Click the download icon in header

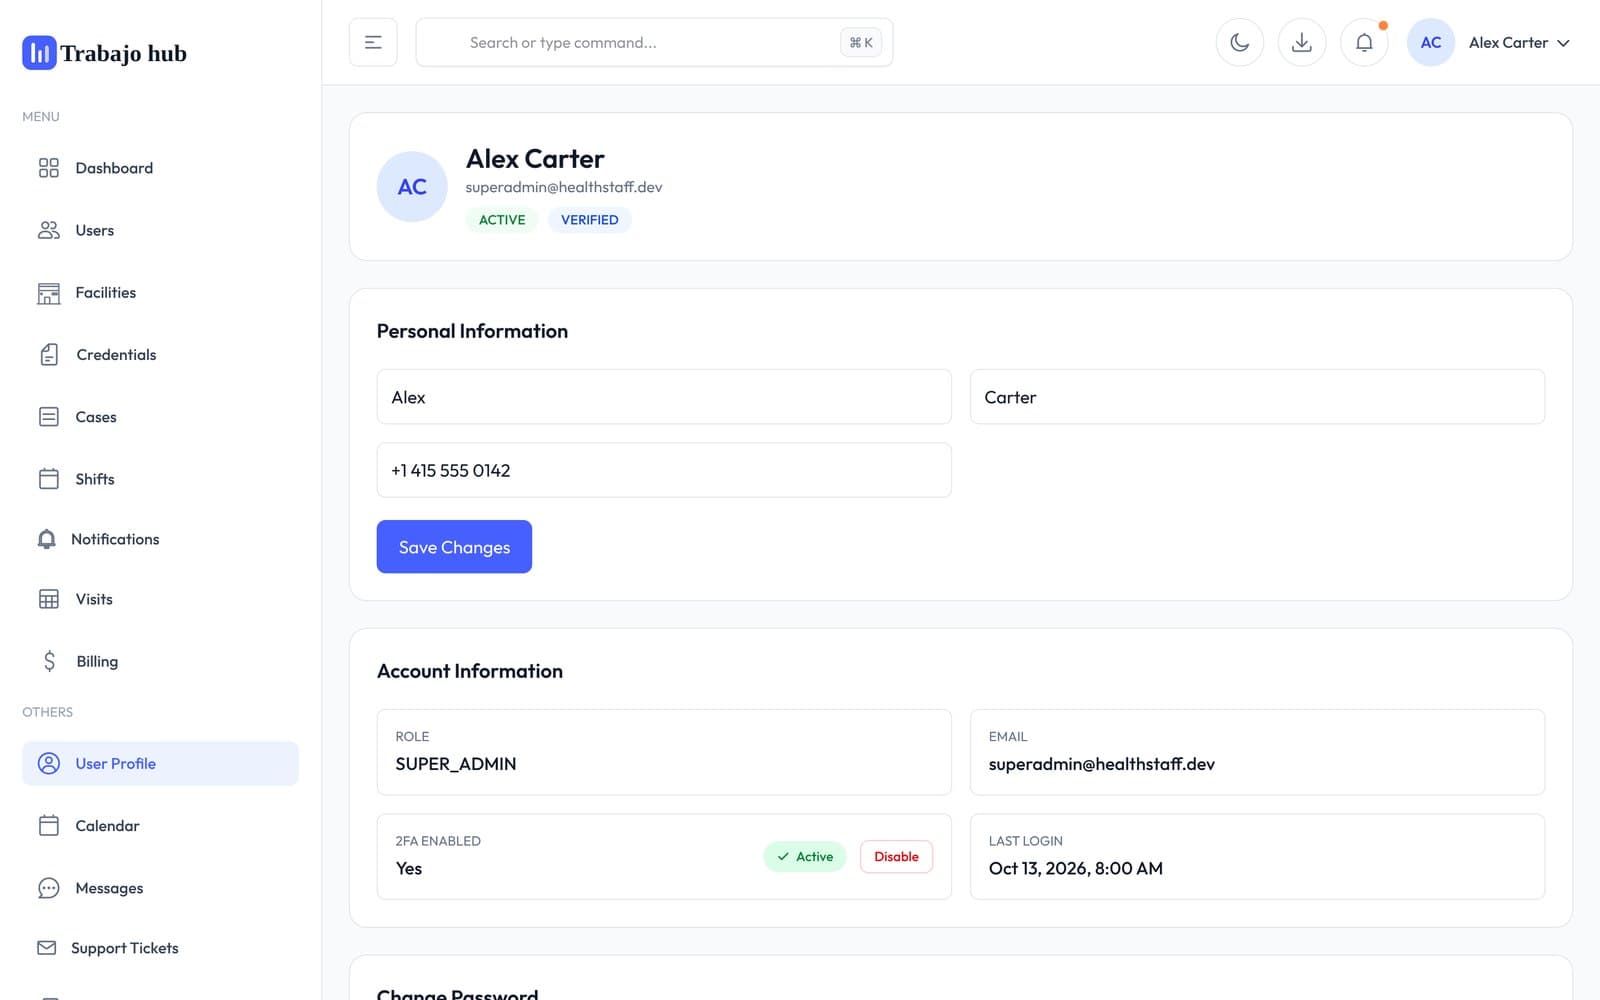tap(1302, 42)
